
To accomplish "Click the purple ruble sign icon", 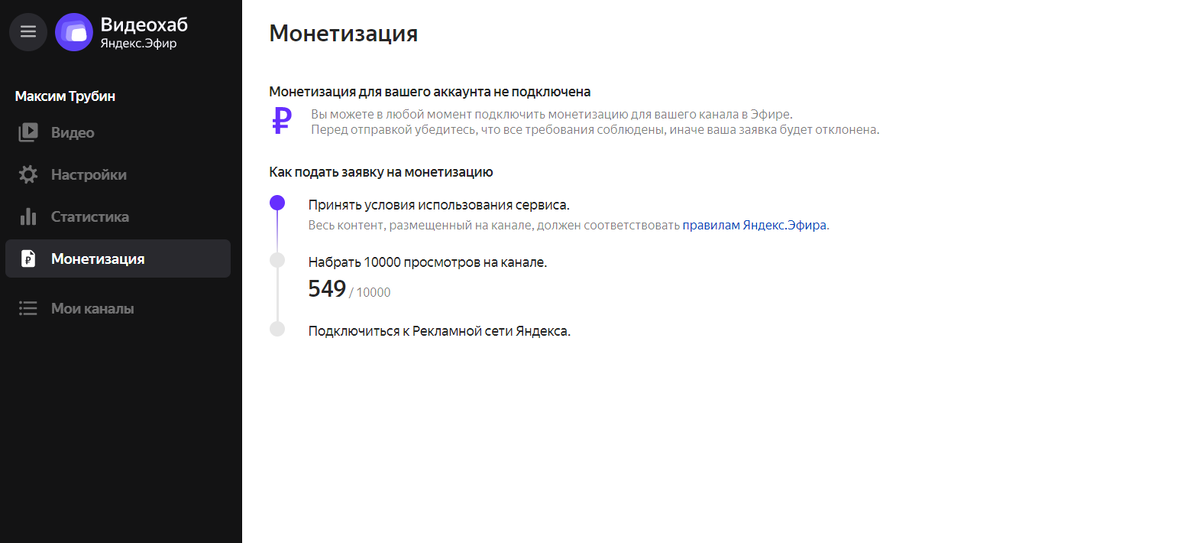I will pyautogui.click(x=281, y=122).
